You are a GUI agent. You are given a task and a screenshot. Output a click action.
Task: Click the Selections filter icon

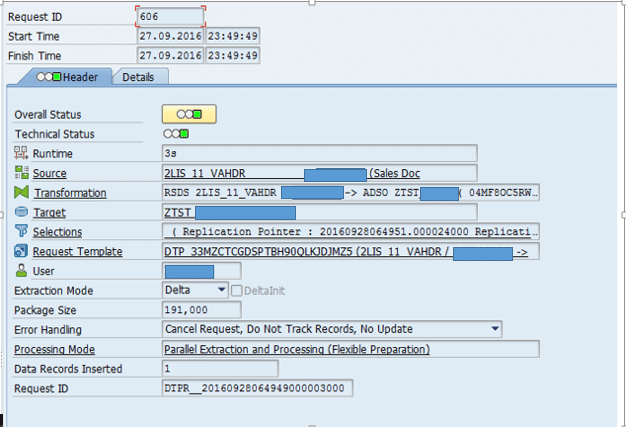21,231
